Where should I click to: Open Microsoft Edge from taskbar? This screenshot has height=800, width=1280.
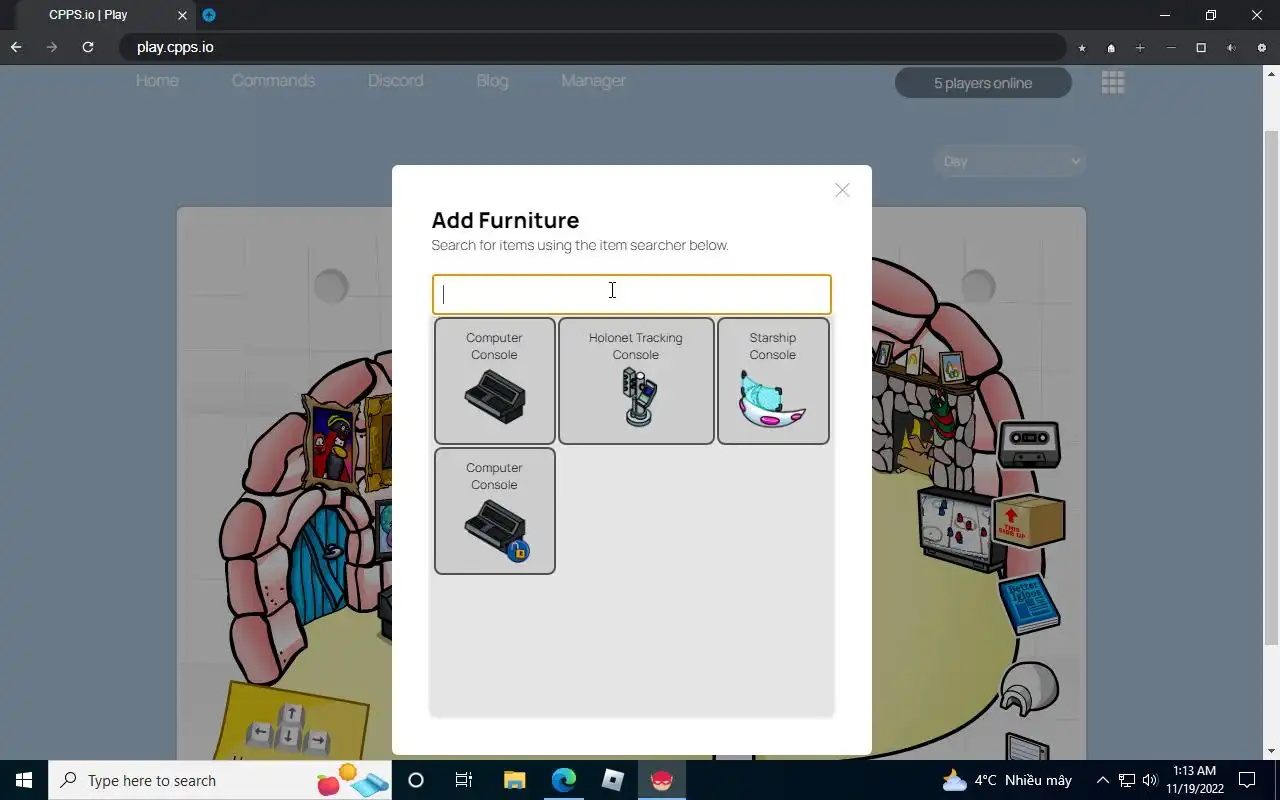[564, 780]
